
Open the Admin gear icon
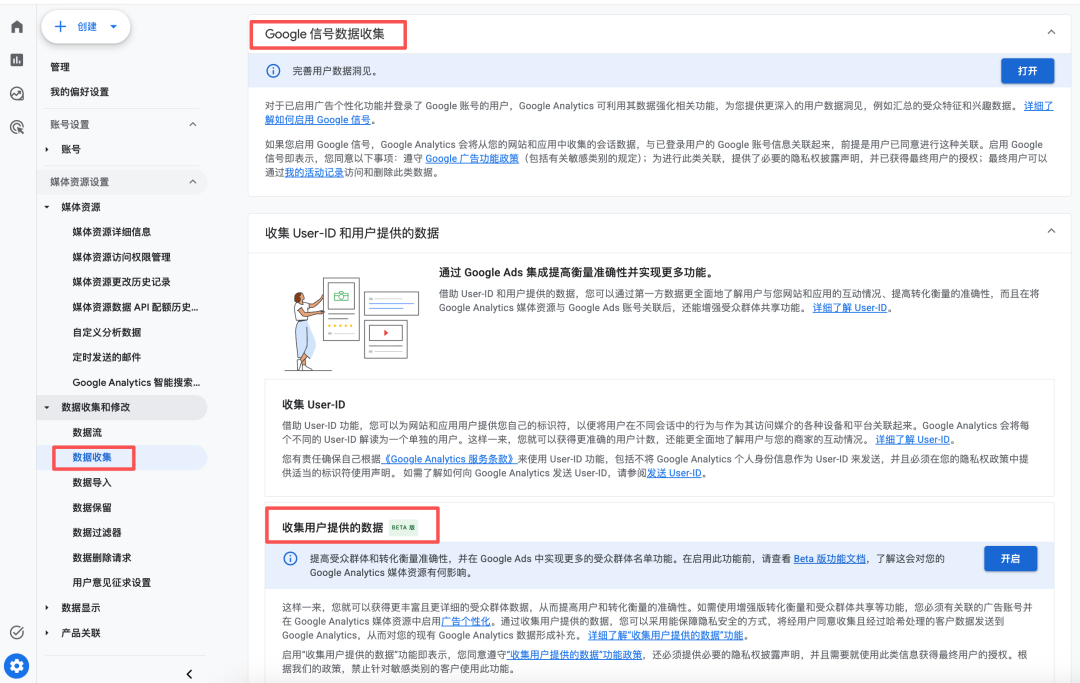pyautogui.click(x=17, y=666)
